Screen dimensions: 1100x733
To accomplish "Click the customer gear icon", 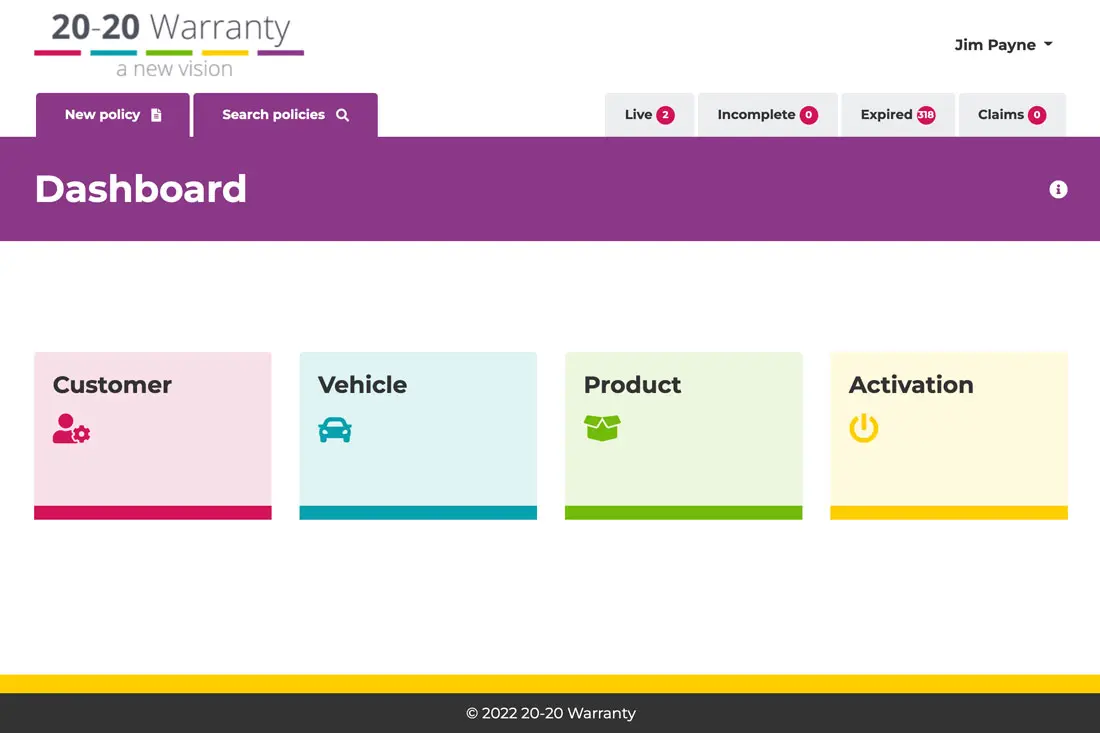I will pos(71,429).
